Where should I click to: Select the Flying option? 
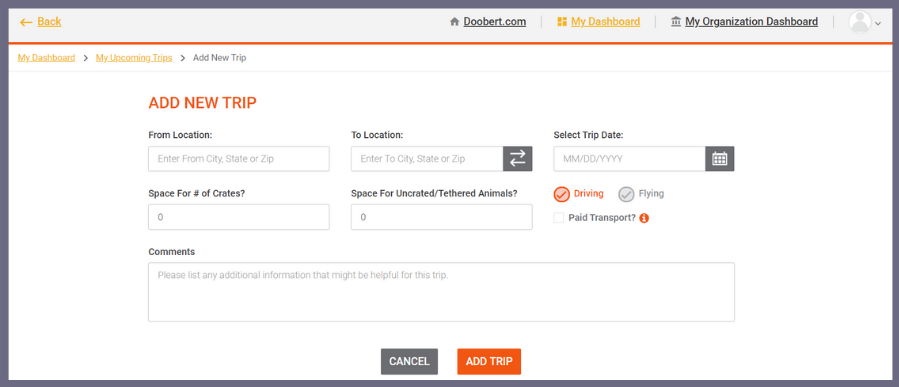click(641, 194)
